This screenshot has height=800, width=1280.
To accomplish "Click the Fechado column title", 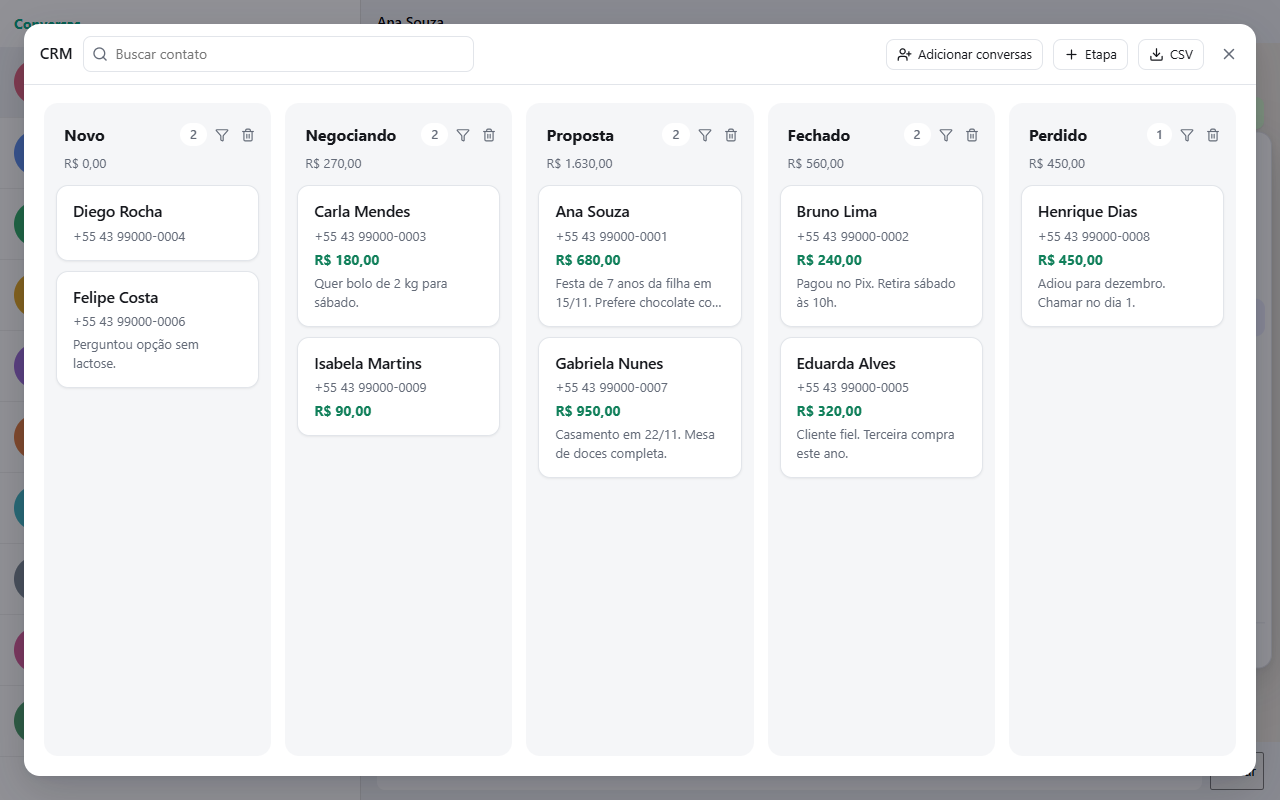I will pos(819,135).
